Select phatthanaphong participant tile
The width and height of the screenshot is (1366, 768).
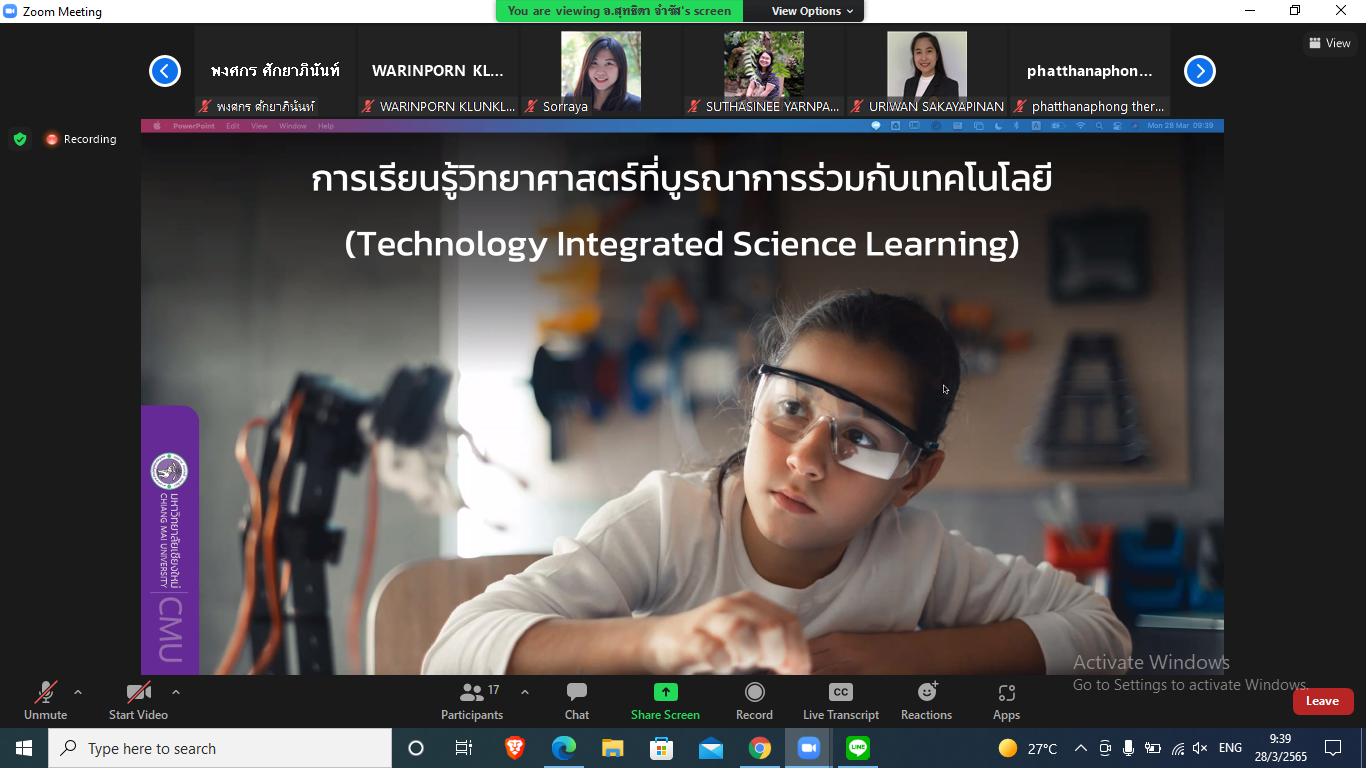click(x=1090, y=71)
